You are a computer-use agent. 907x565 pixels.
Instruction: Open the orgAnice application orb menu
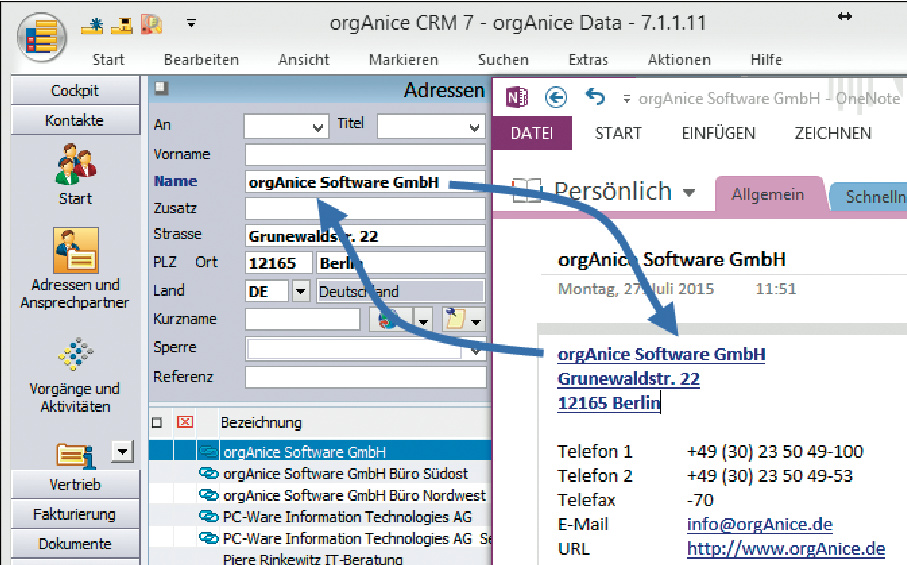40,40
